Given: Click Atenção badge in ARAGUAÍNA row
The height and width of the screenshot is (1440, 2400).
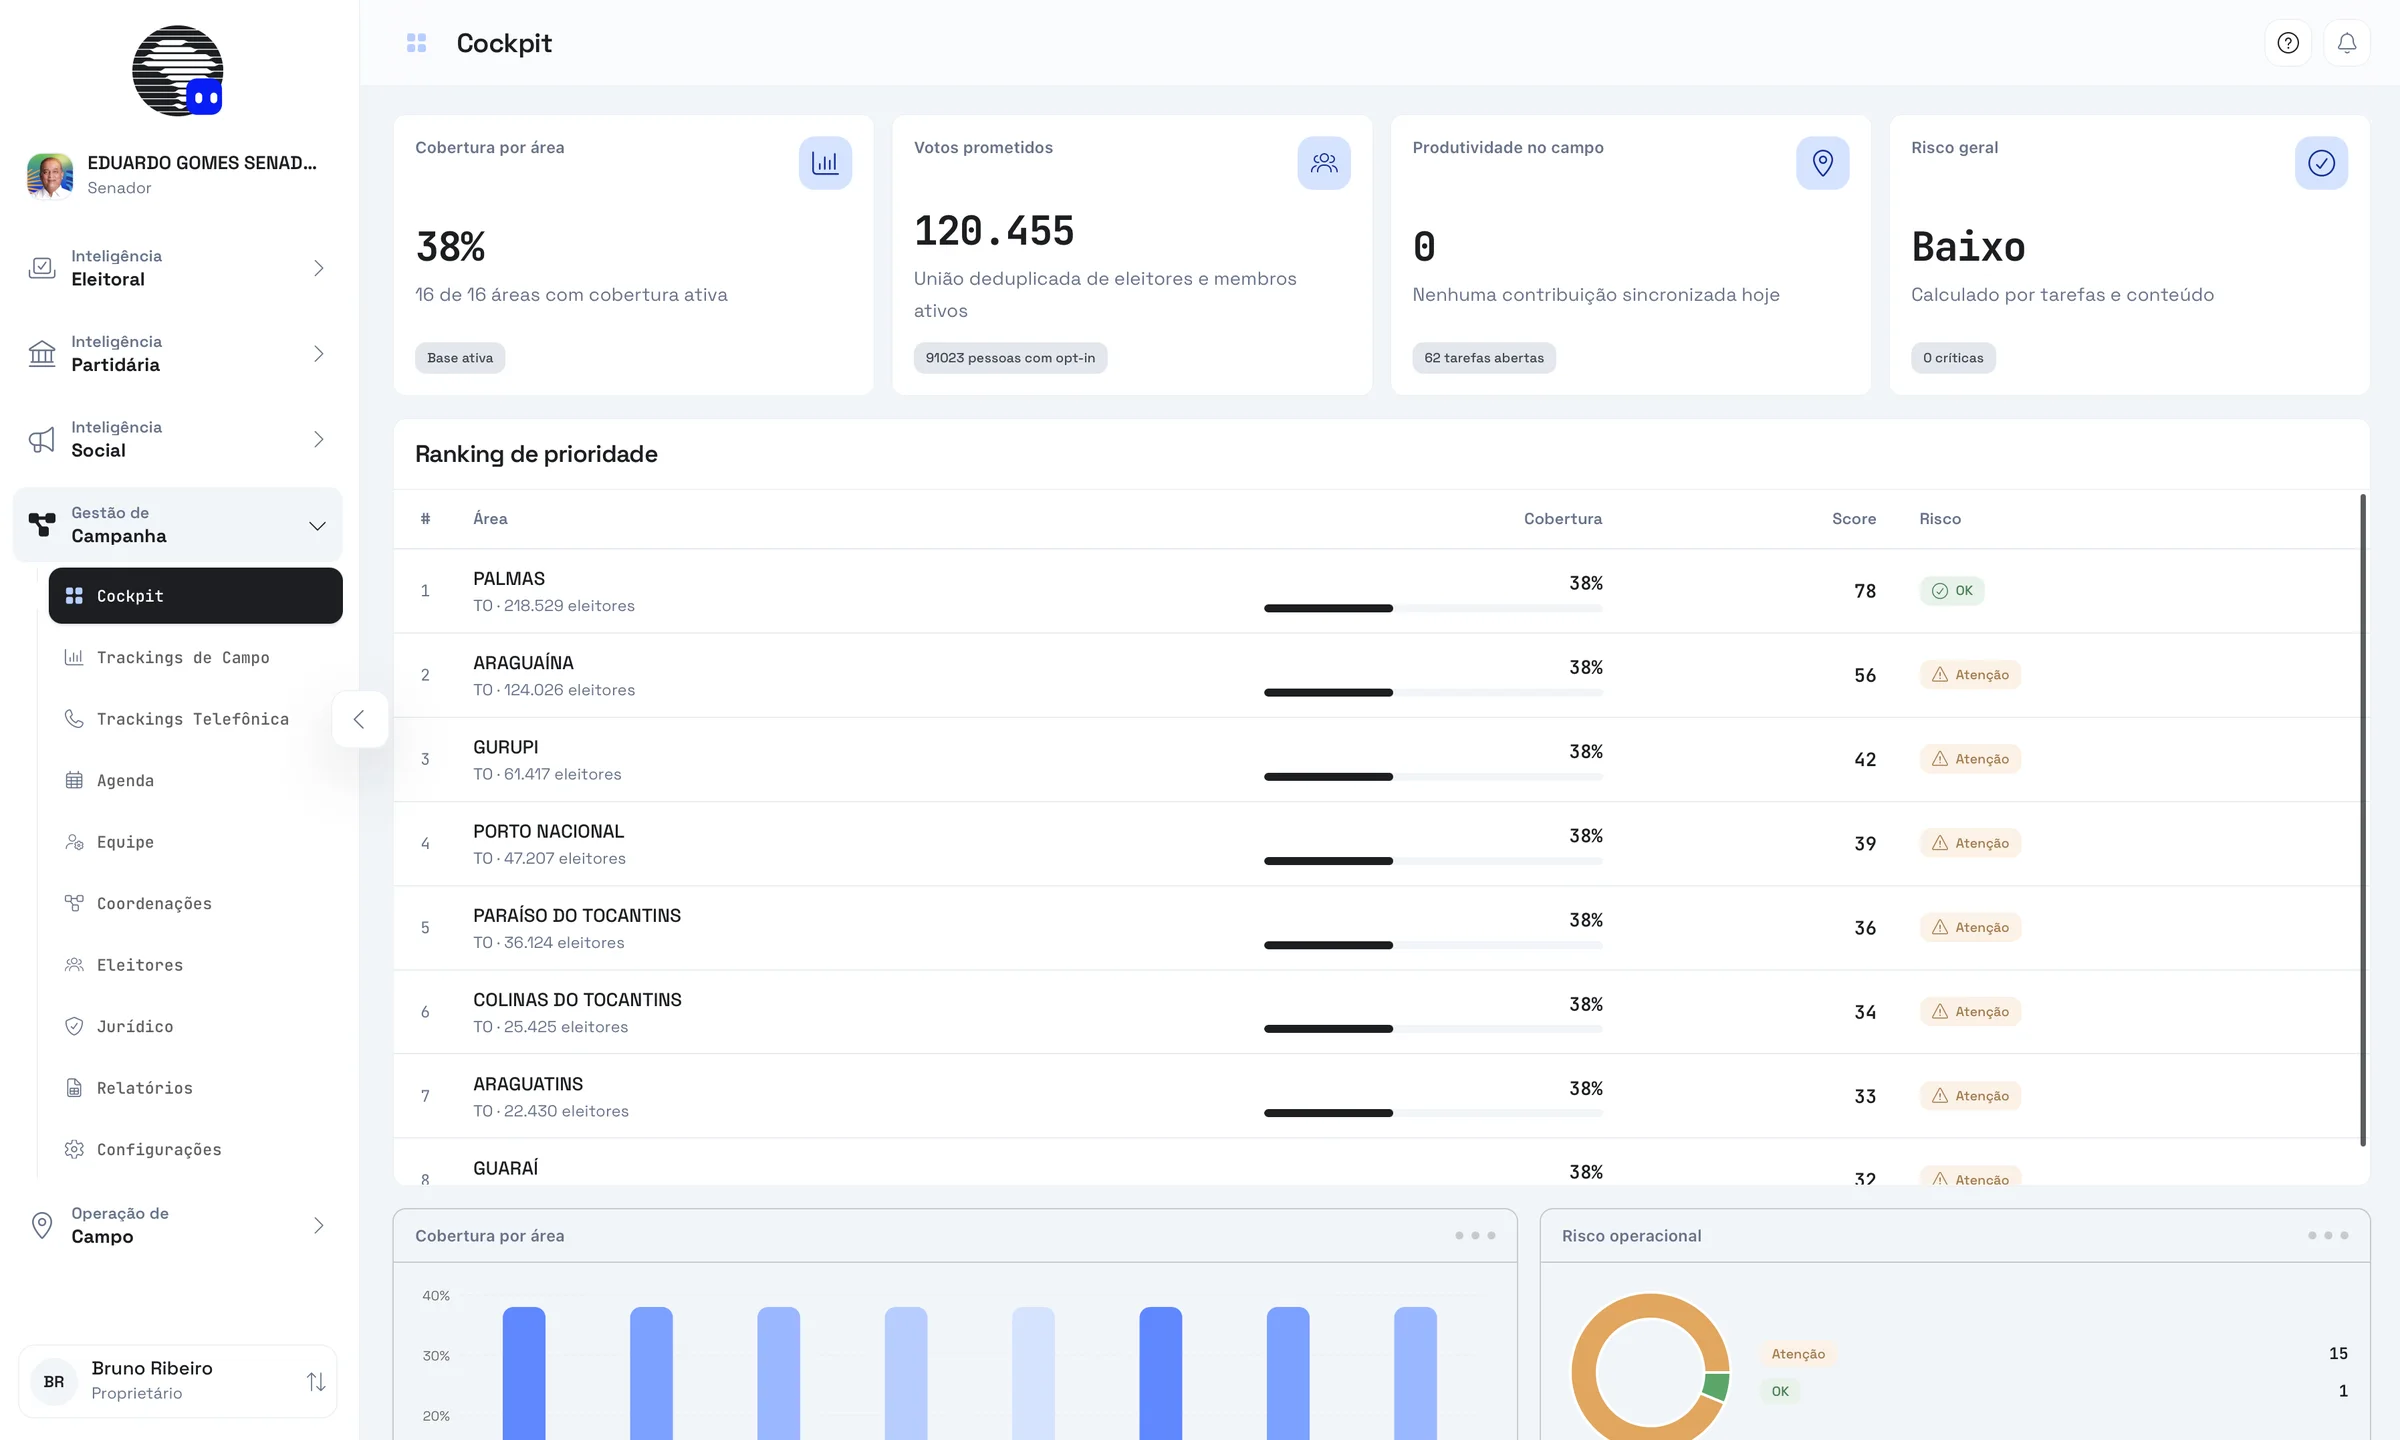Looking at the screenshot, I should coord(1970,675).
